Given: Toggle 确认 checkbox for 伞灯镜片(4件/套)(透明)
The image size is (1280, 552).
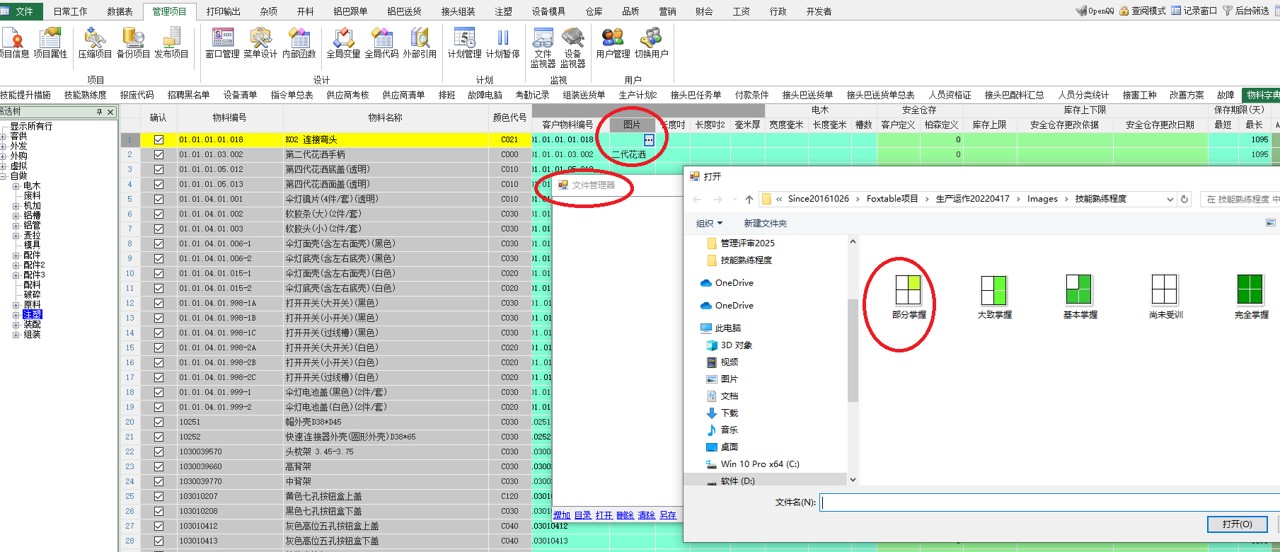Looking at the screenshot, I should 158,199.
